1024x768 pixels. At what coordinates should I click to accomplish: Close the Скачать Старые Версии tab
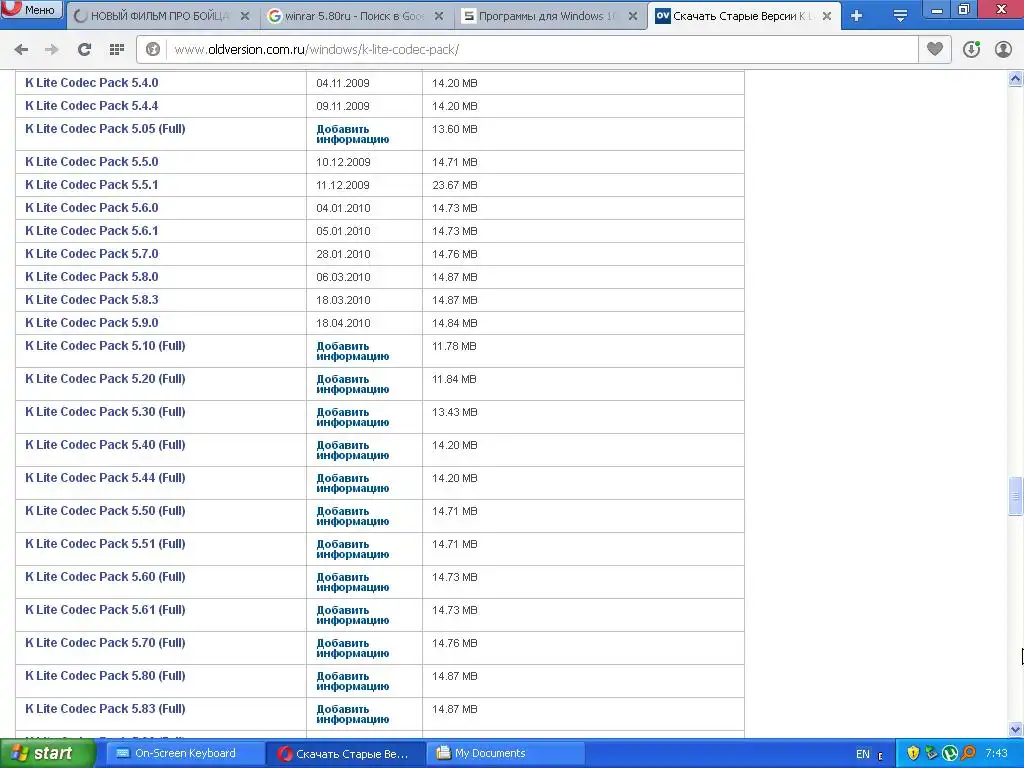[827, 16]
